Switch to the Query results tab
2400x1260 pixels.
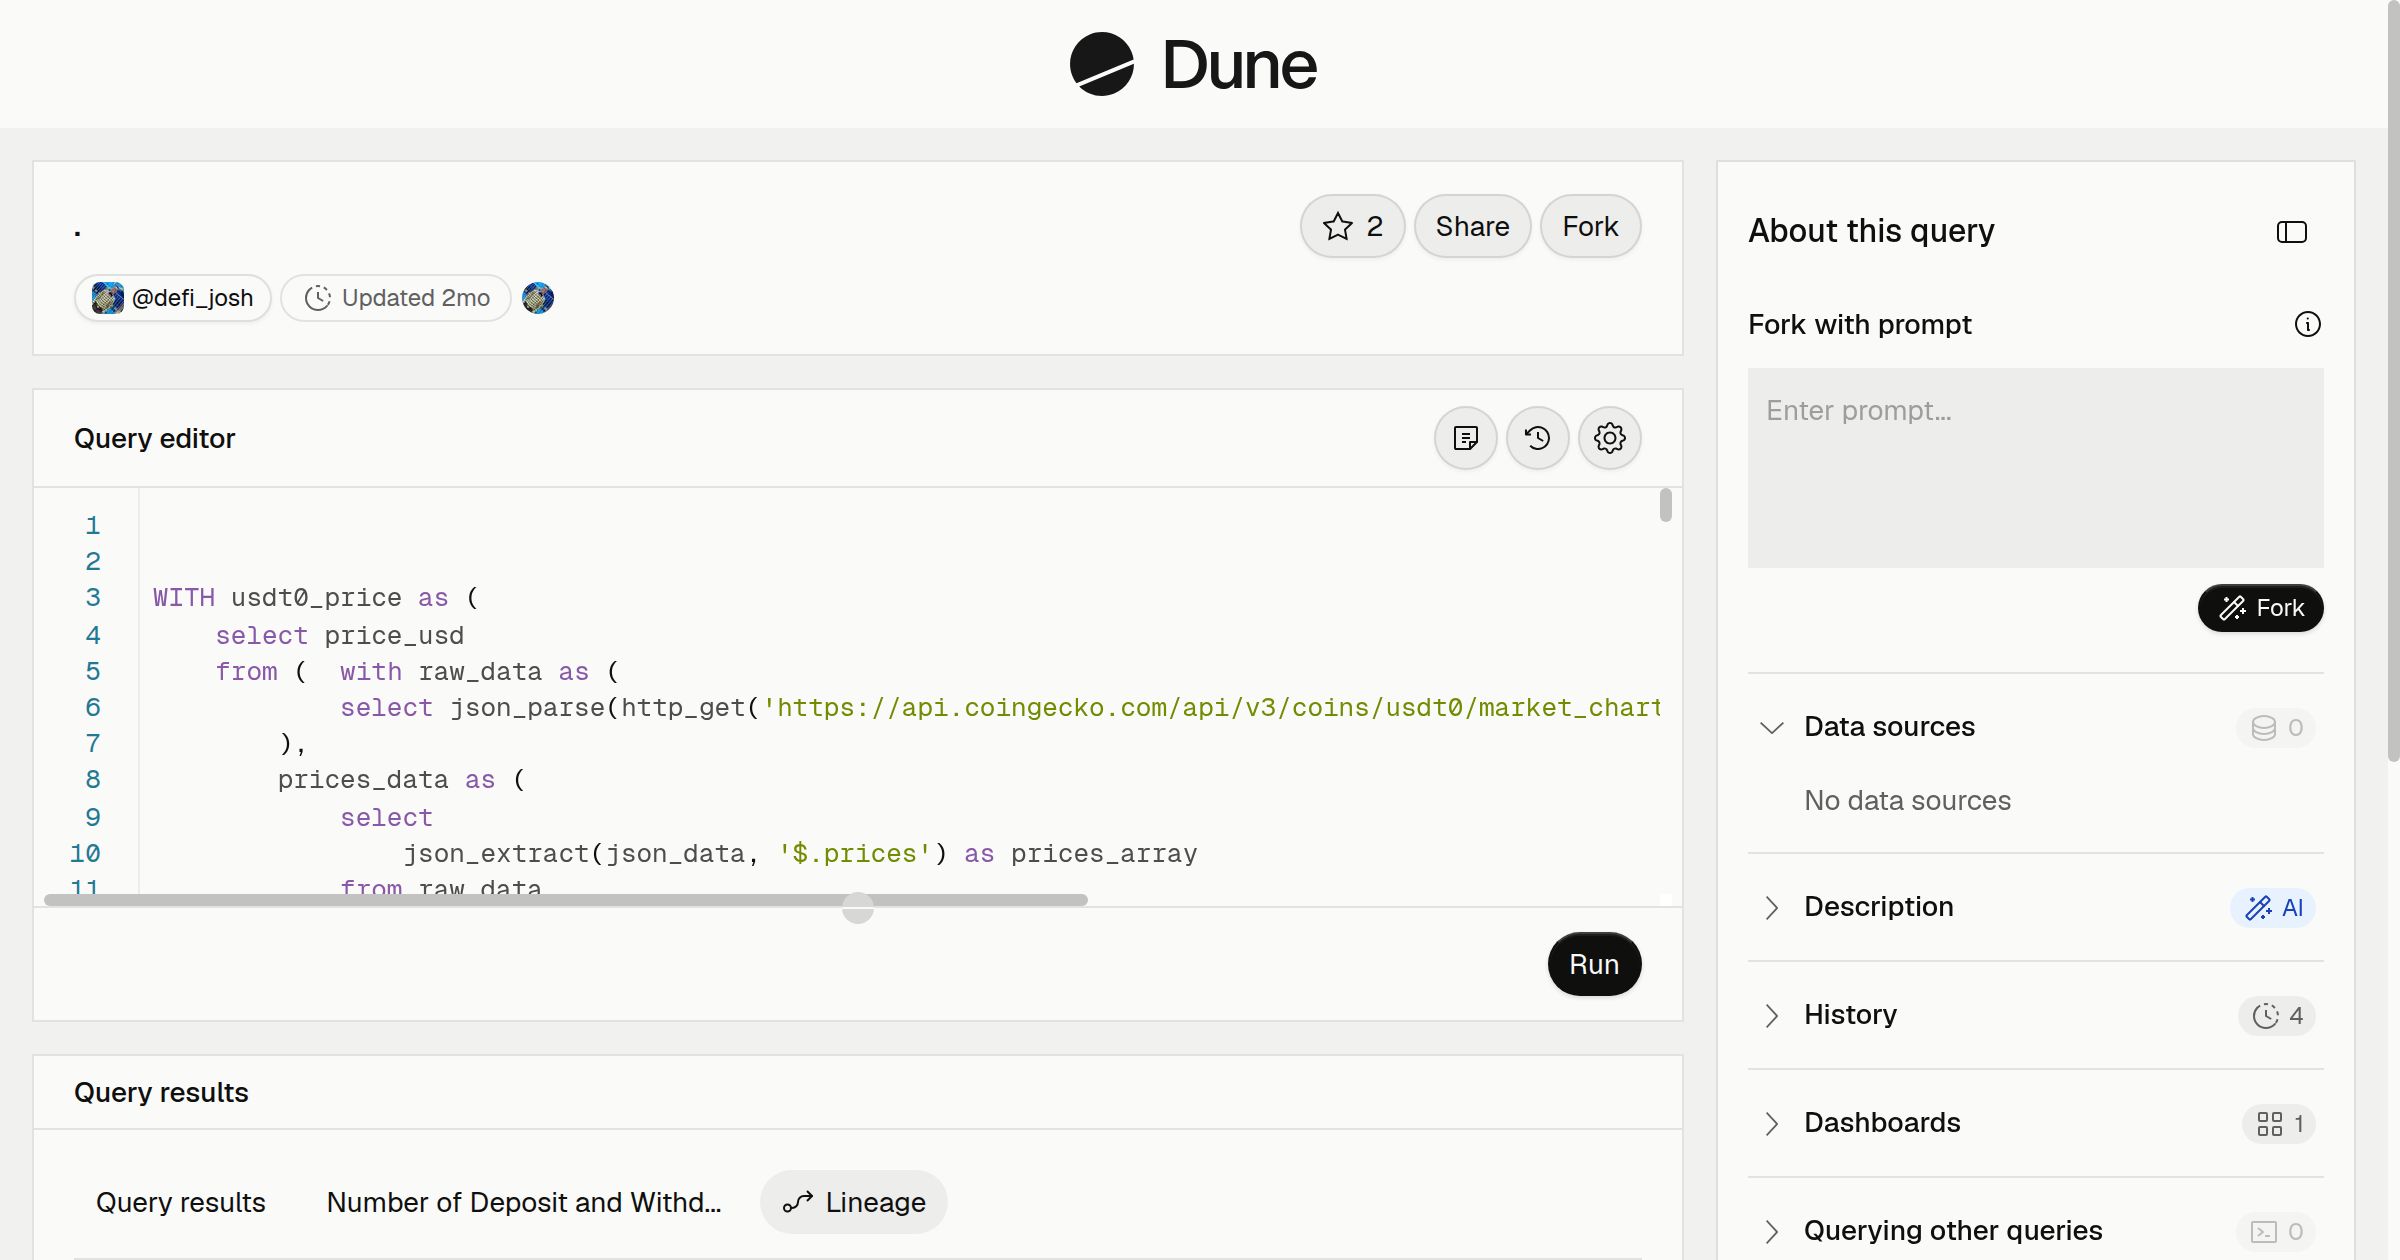180,1202
